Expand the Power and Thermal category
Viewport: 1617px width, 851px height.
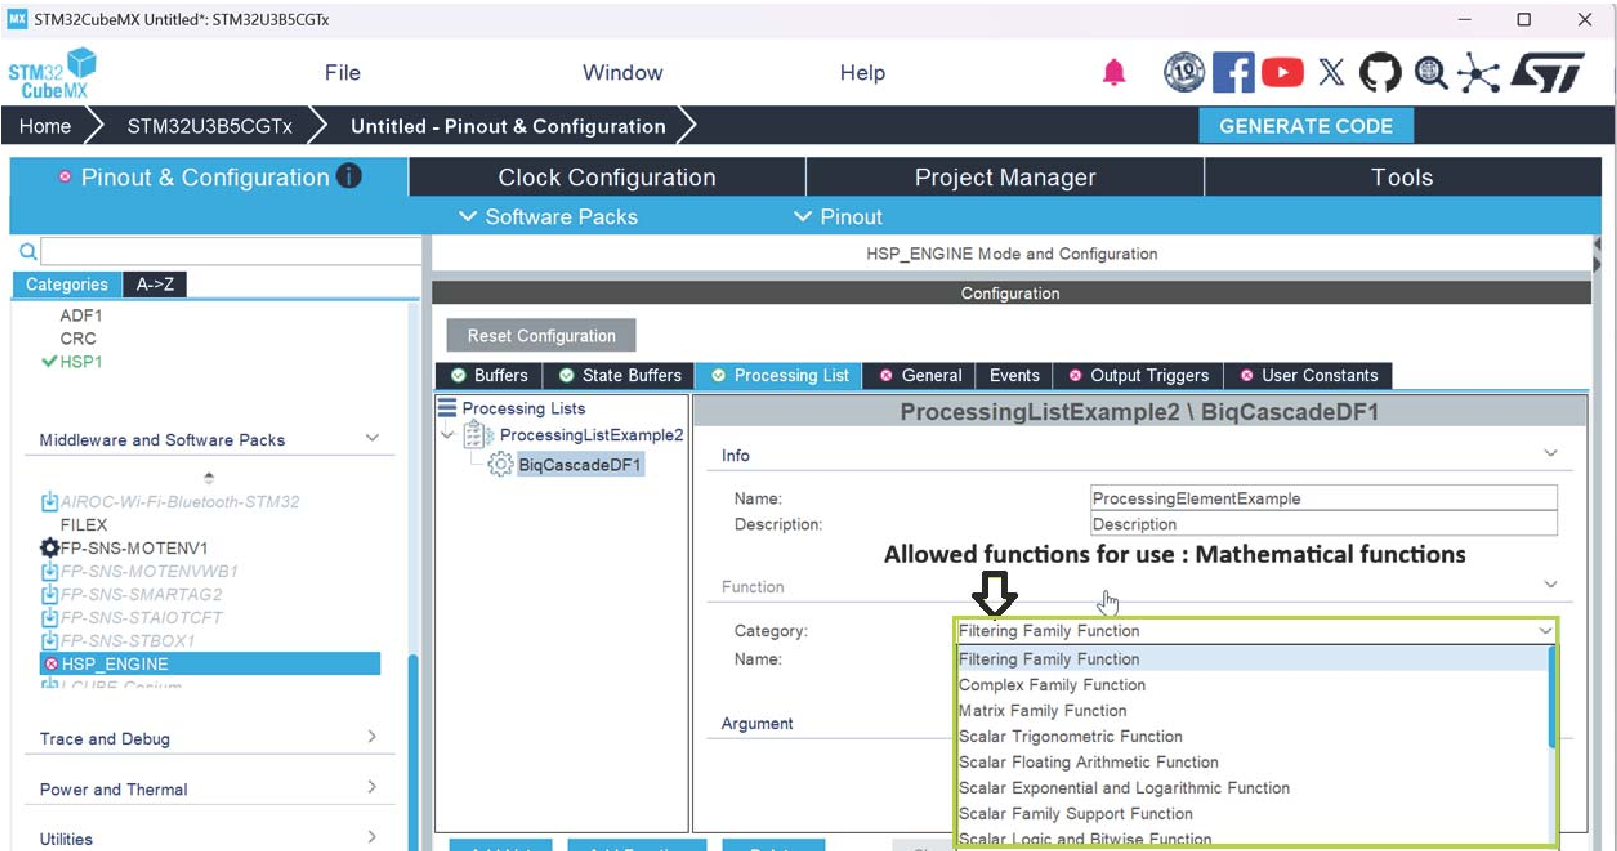click(372, 787)
